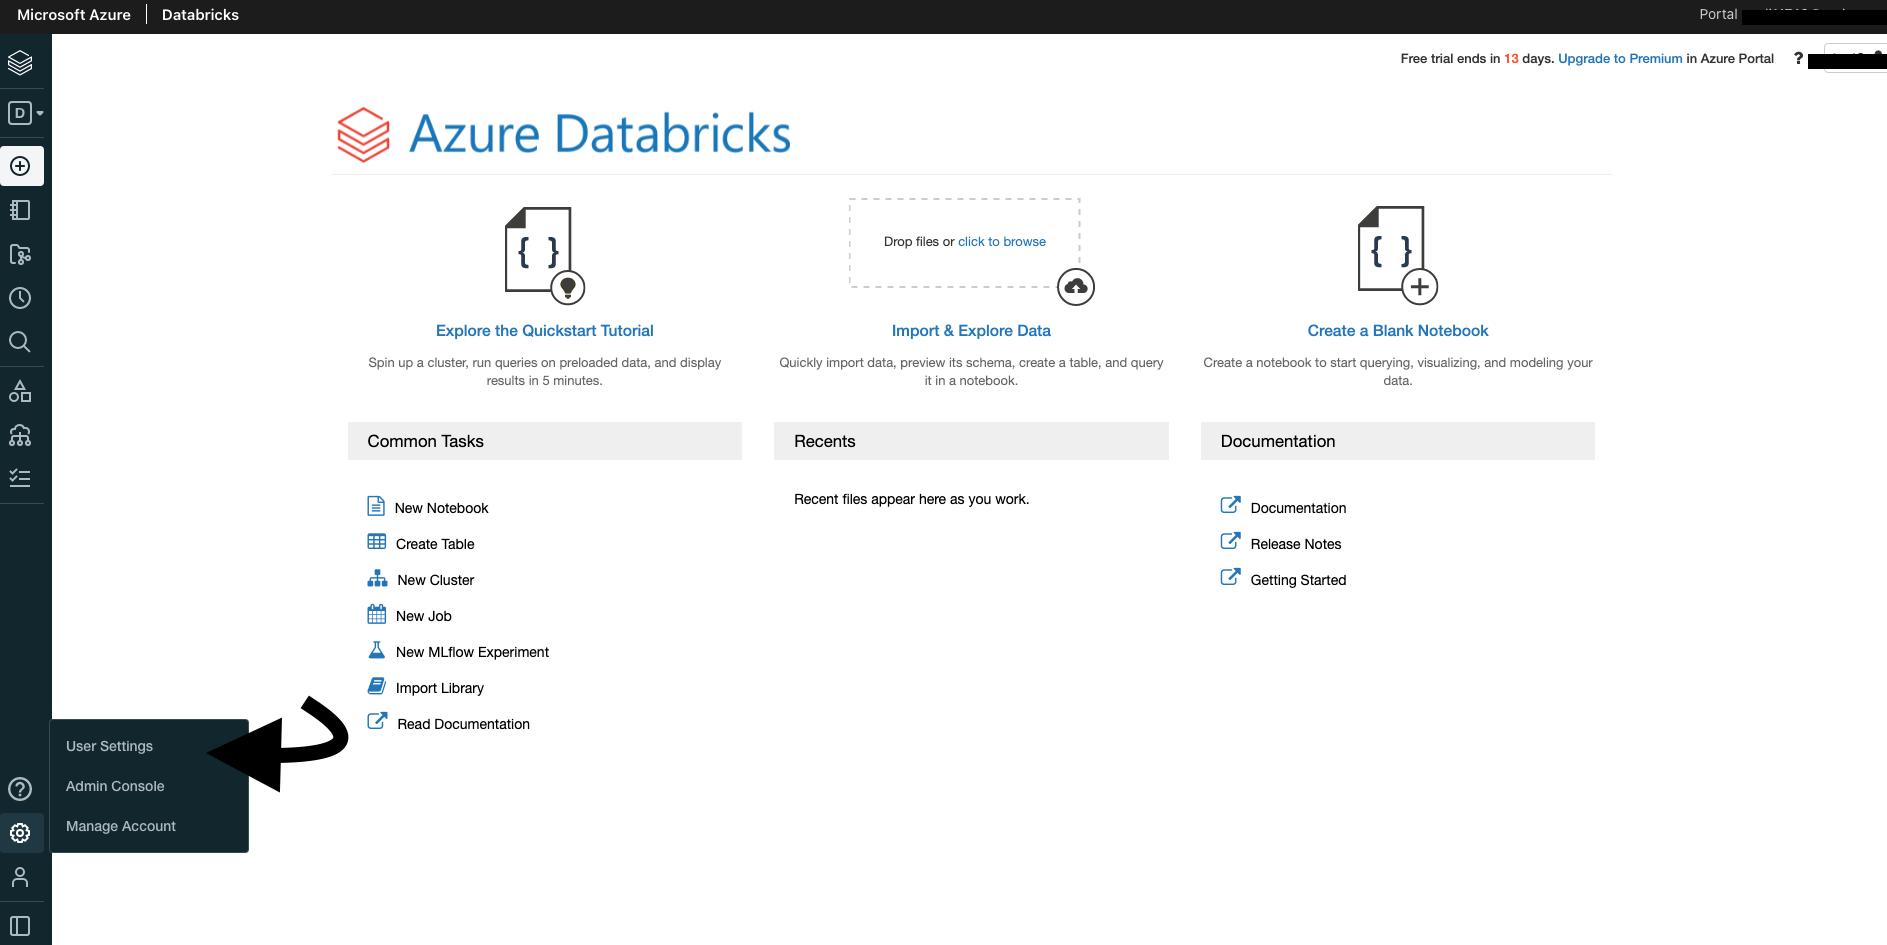
Task: Open the workspace persona switcher dropdown
Action: [x=25, y=113]
